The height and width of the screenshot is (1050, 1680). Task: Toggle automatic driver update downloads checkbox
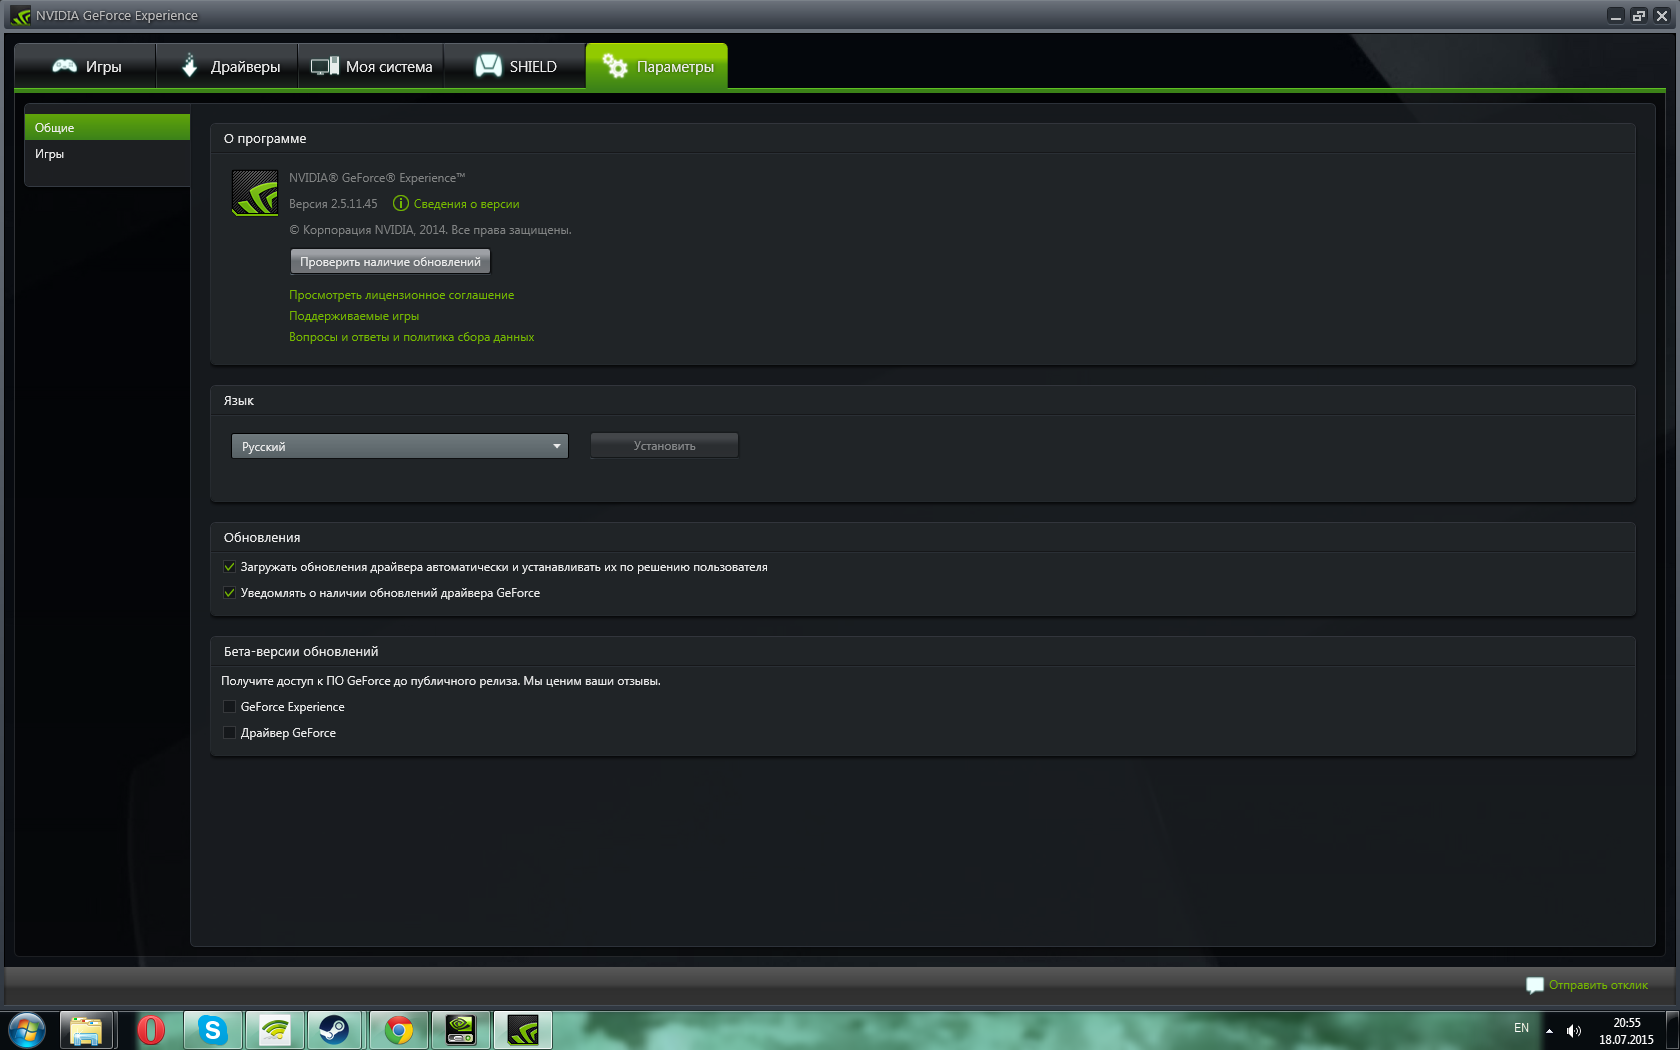click(229, 567)
